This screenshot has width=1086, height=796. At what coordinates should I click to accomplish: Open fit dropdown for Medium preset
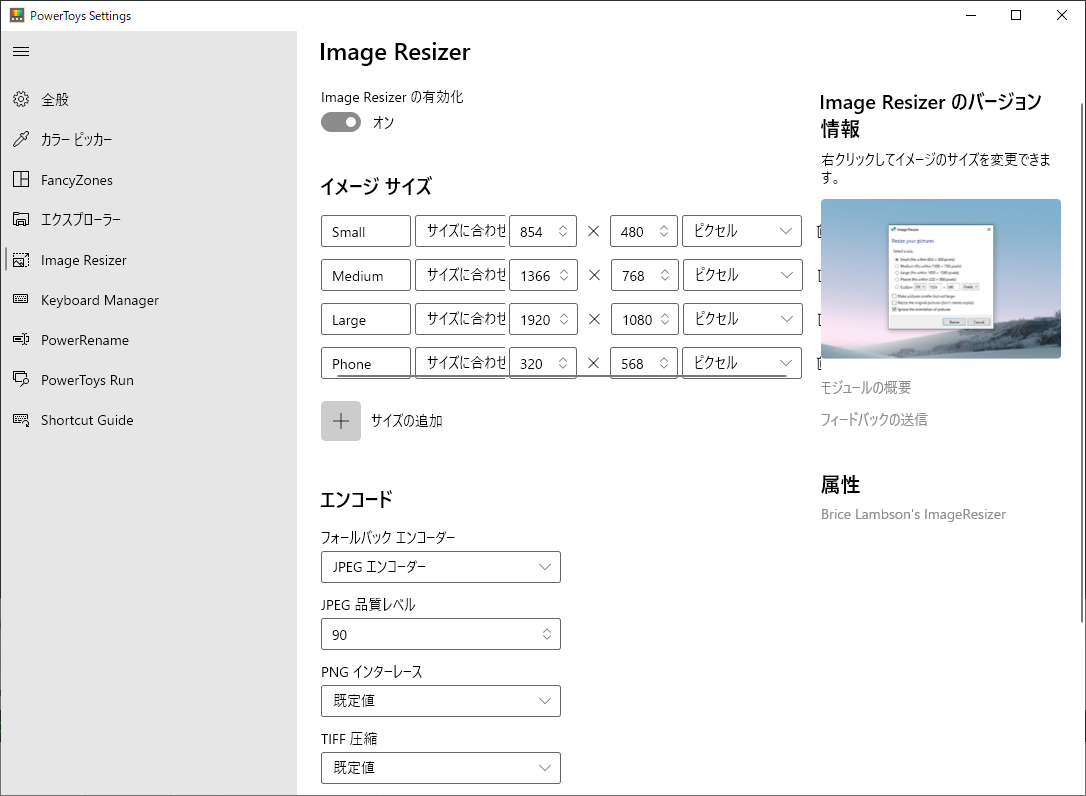coord(461,275)
